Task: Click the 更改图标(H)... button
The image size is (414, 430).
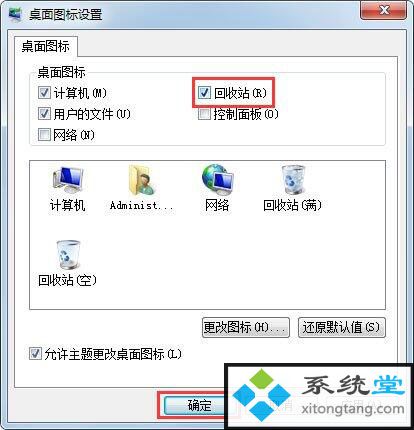Action: pos(246,327)
